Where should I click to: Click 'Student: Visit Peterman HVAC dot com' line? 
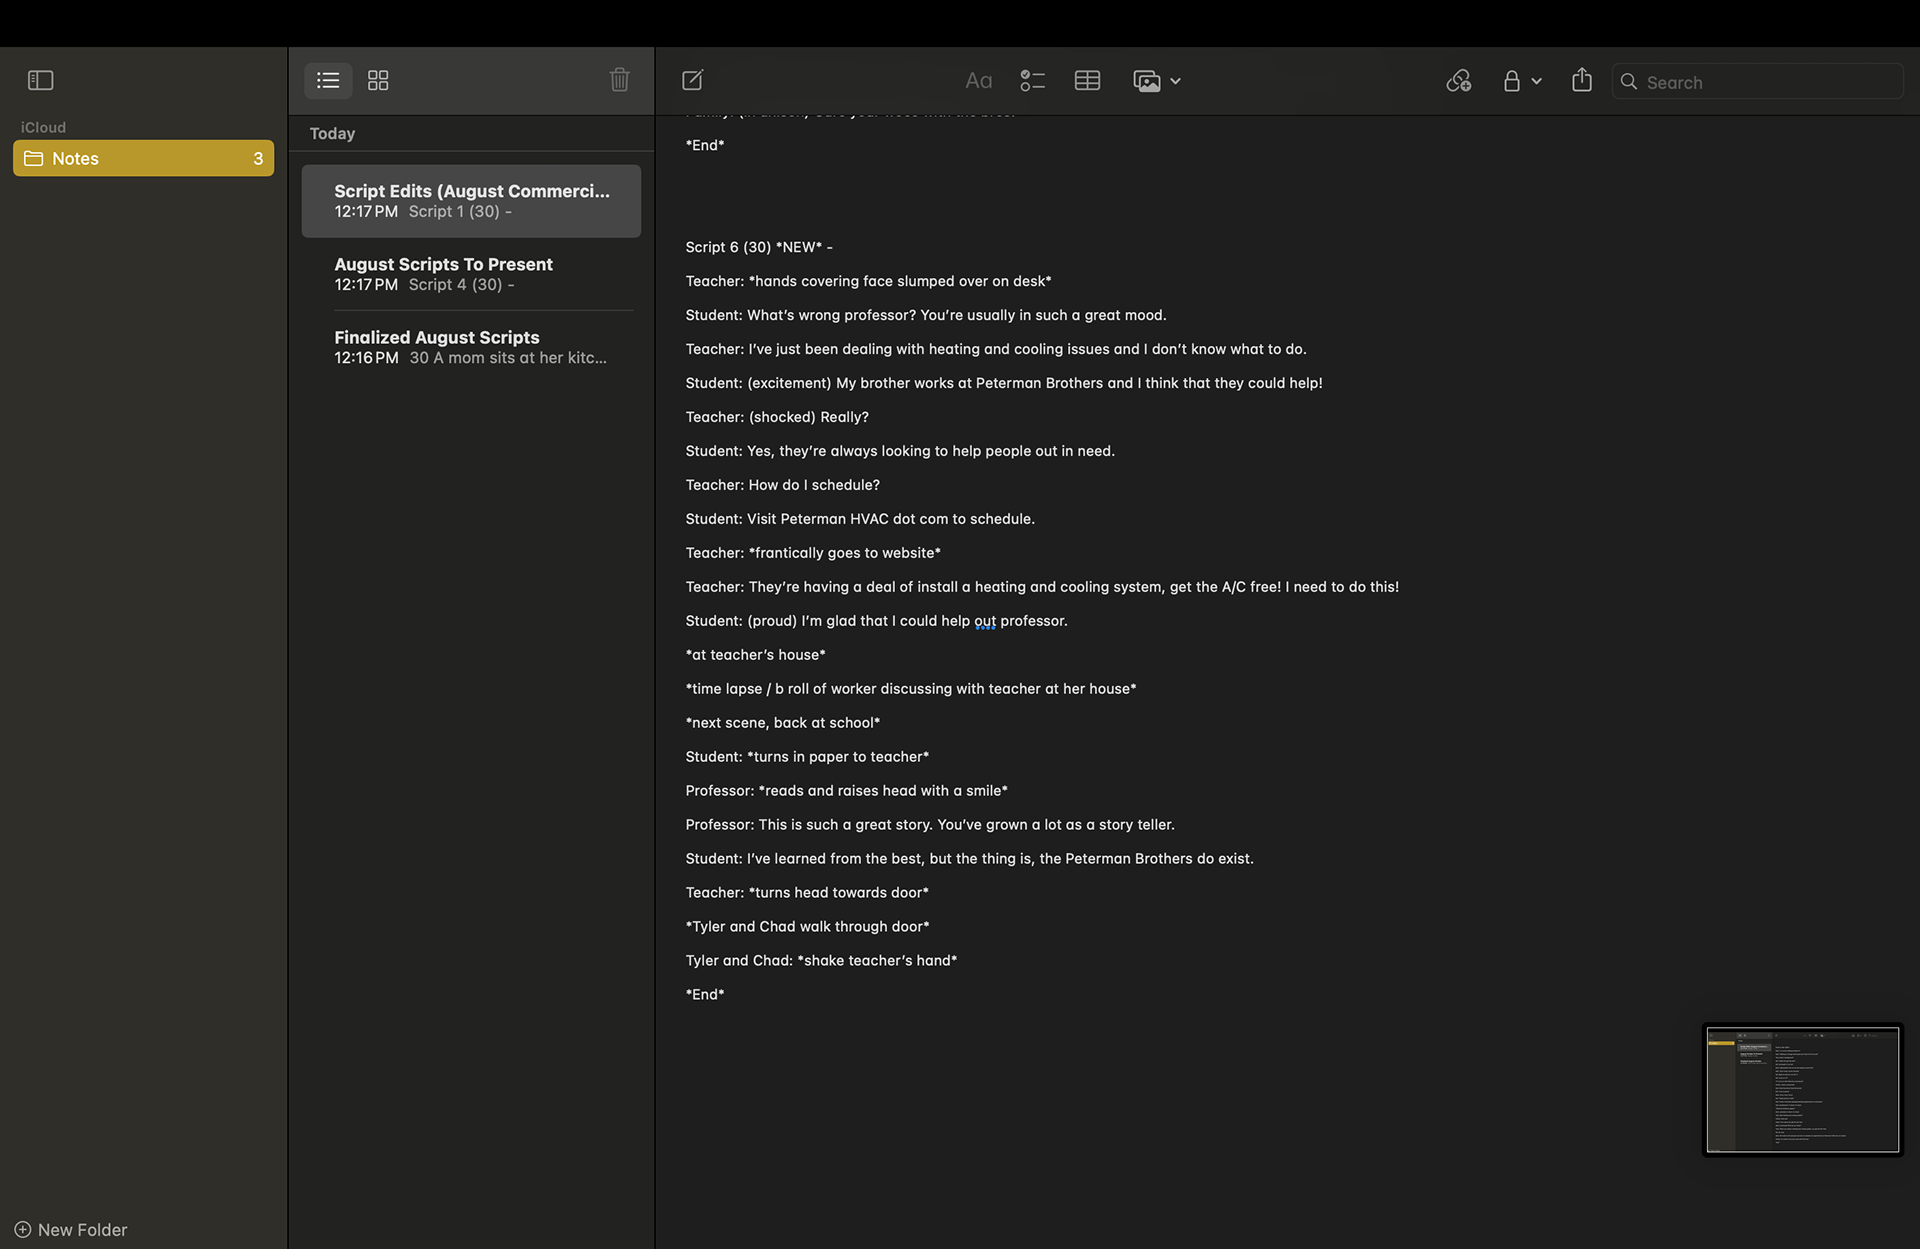point(860,519)
